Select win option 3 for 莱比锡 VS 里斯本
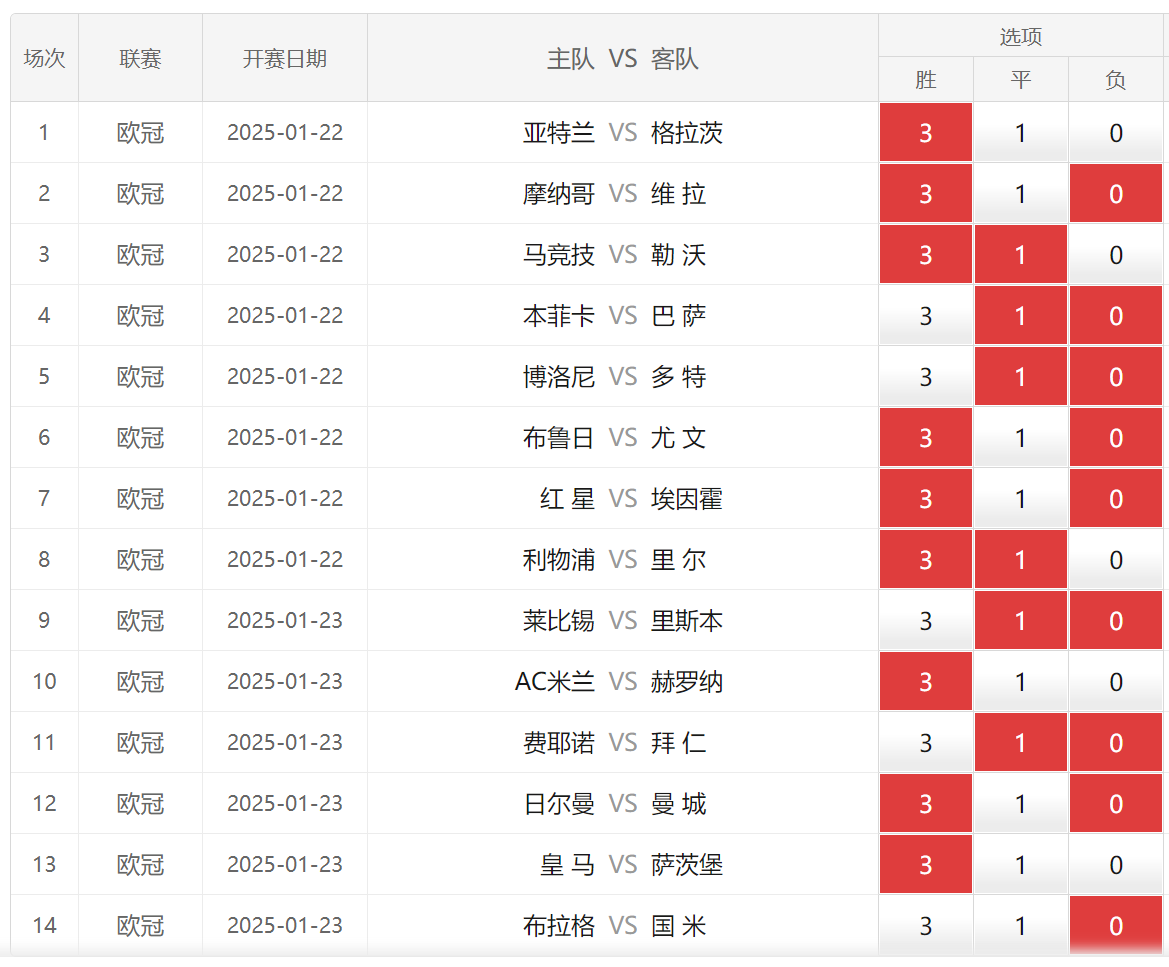 coord(925,621)
